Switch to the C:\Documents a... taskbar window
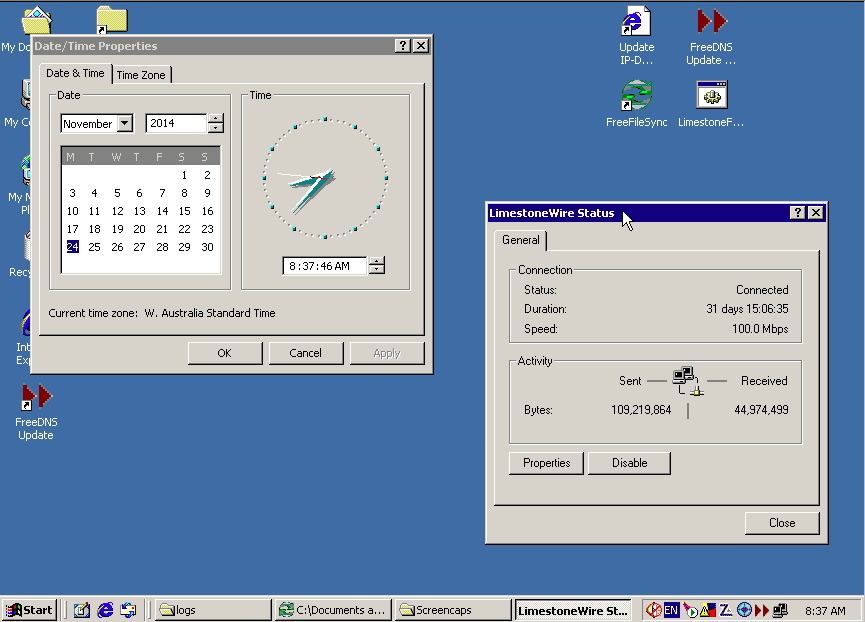Screen dimensions: 865x622 coord(333,610)
